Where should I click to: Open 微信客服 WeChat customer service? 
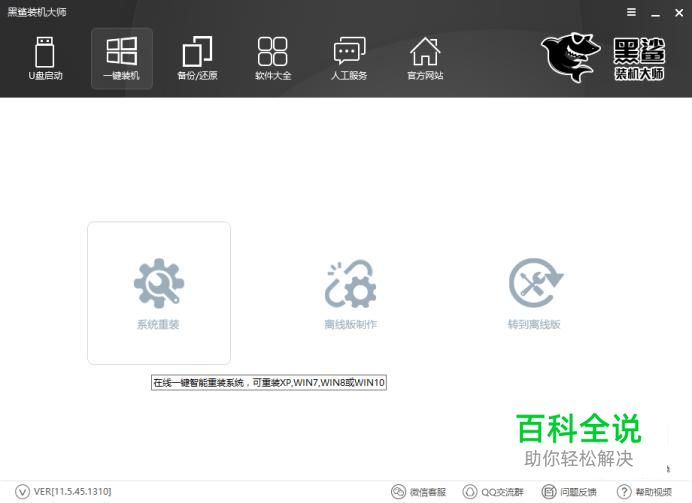click(x=418, y=492)
